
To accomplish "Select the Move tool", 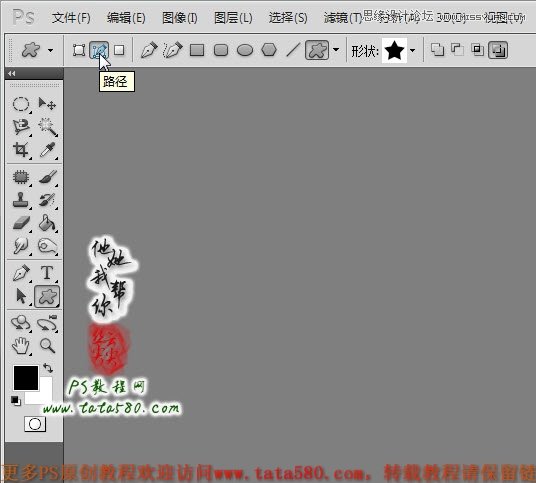I will coord(47,103).
